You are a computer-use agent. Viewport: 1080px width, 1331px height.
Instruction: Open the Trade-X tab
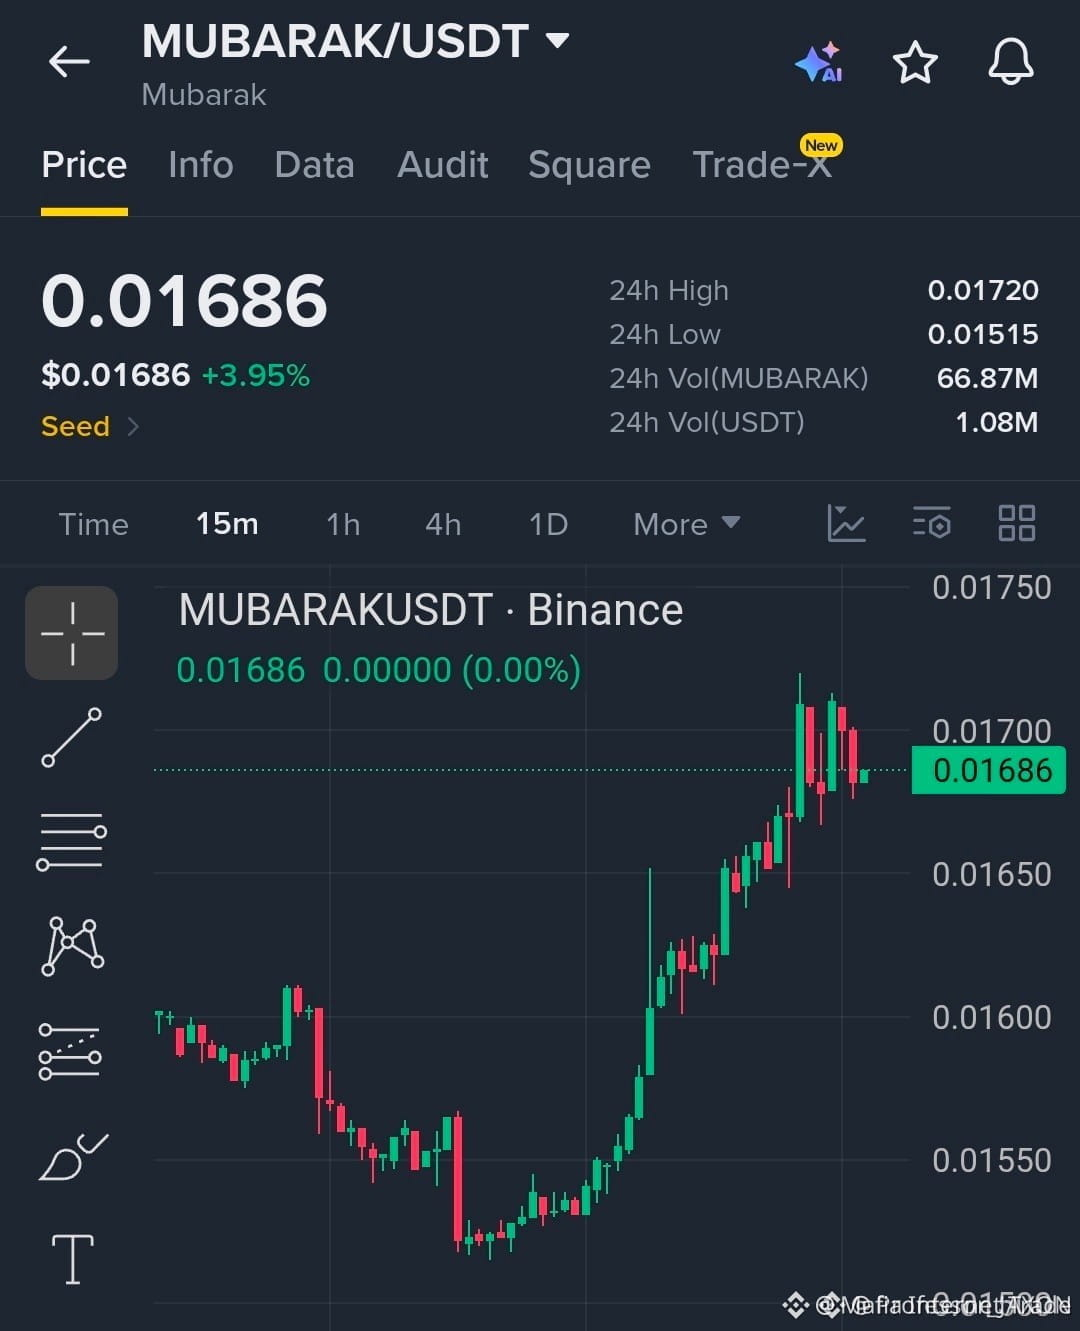point(762,164)
